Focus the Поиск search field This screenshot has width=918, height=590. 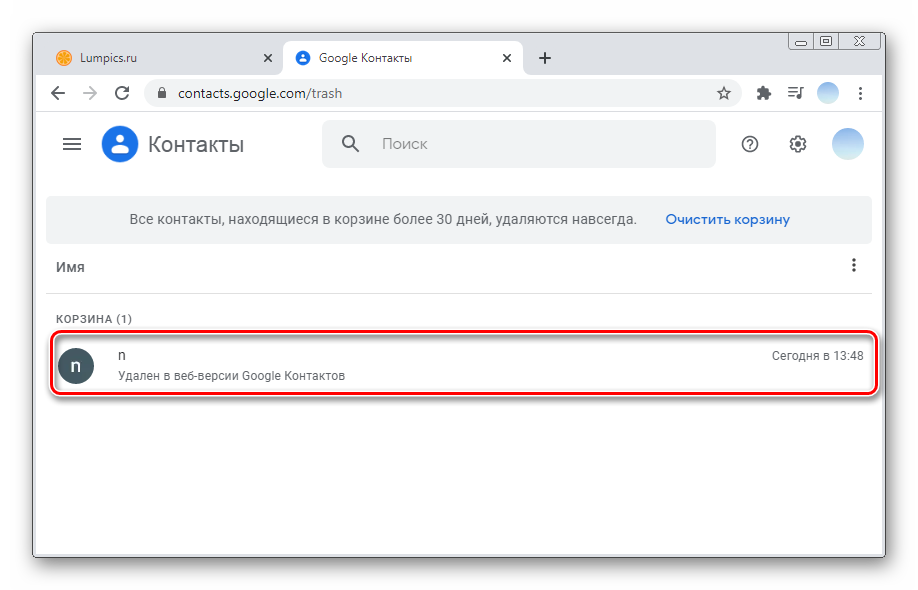tap(540, 144)
